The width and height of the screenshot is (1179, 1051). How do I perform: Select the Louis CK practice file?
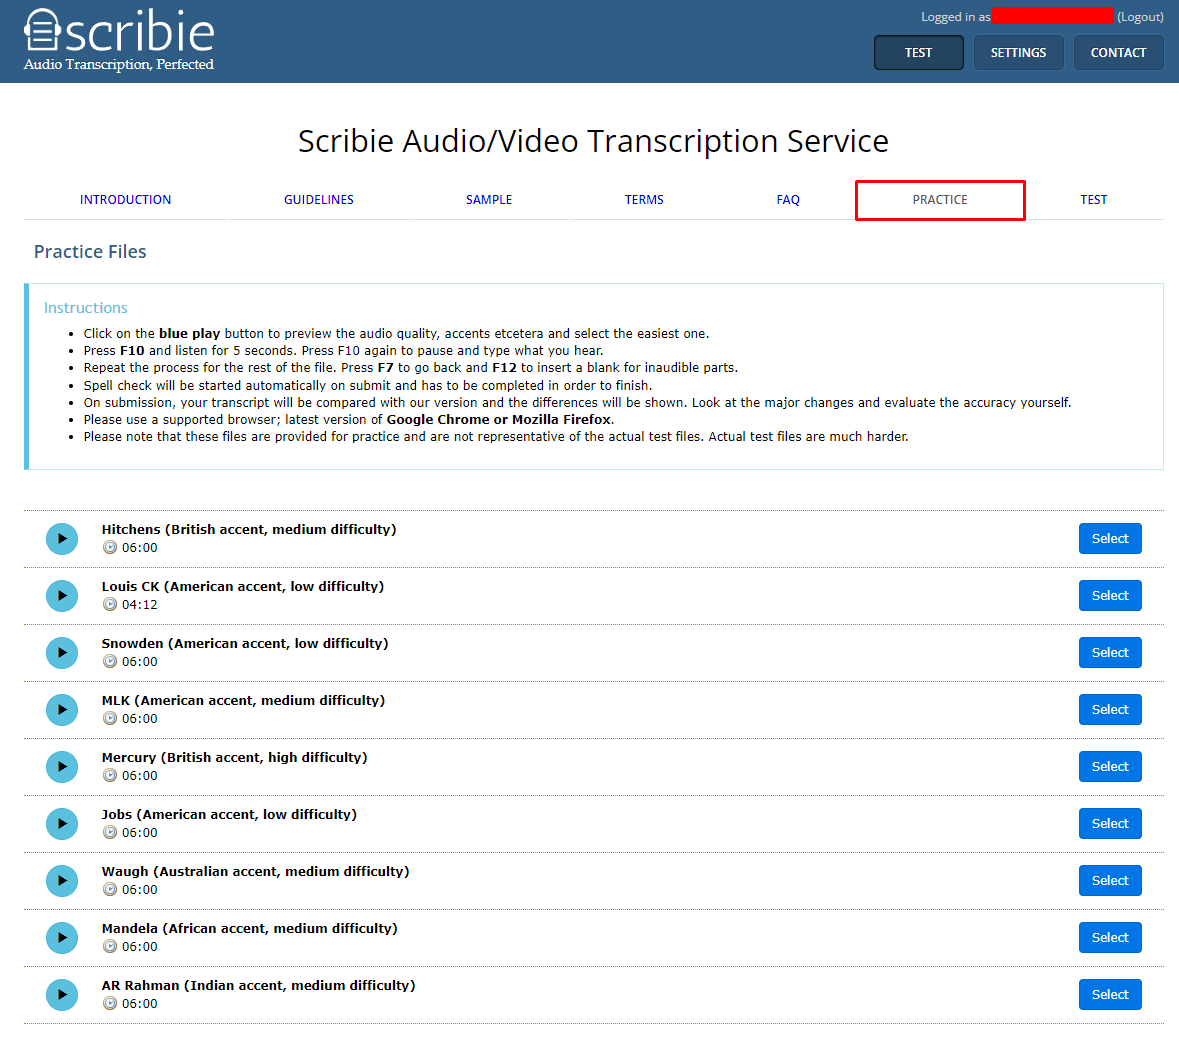click(1110, 596)
